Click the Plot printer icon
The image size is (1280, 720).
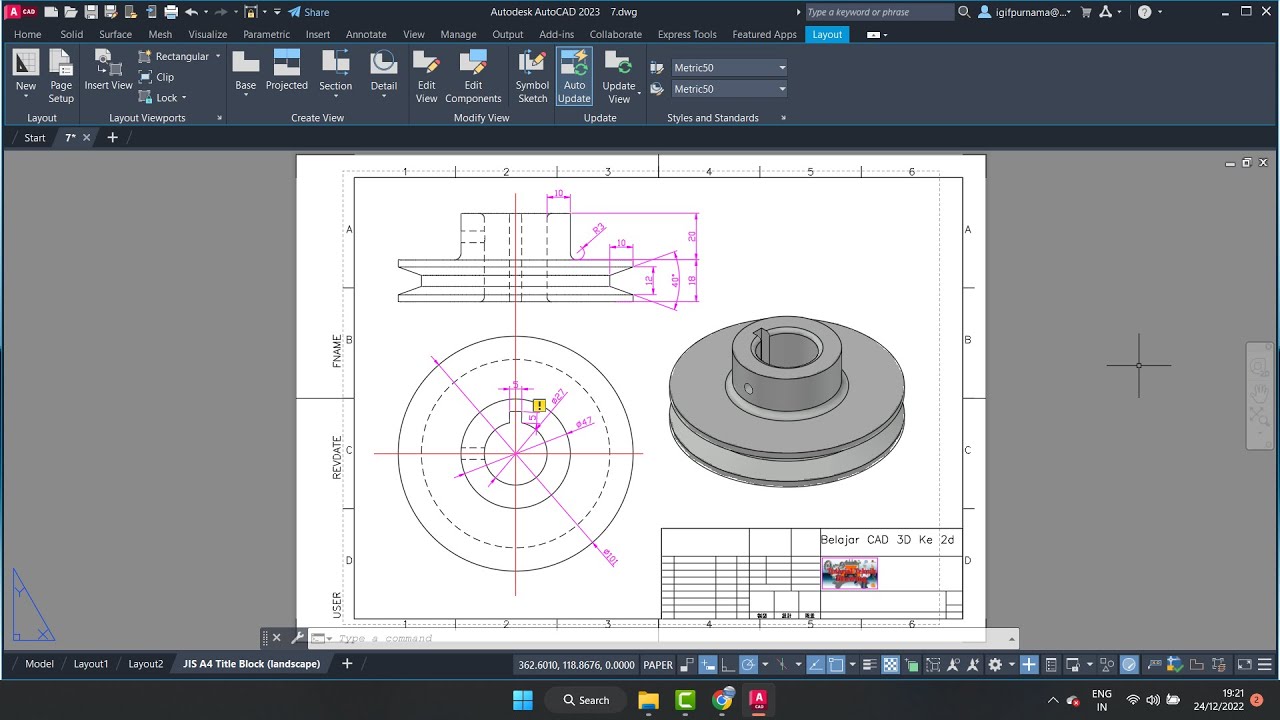click(x=171, y=12)
